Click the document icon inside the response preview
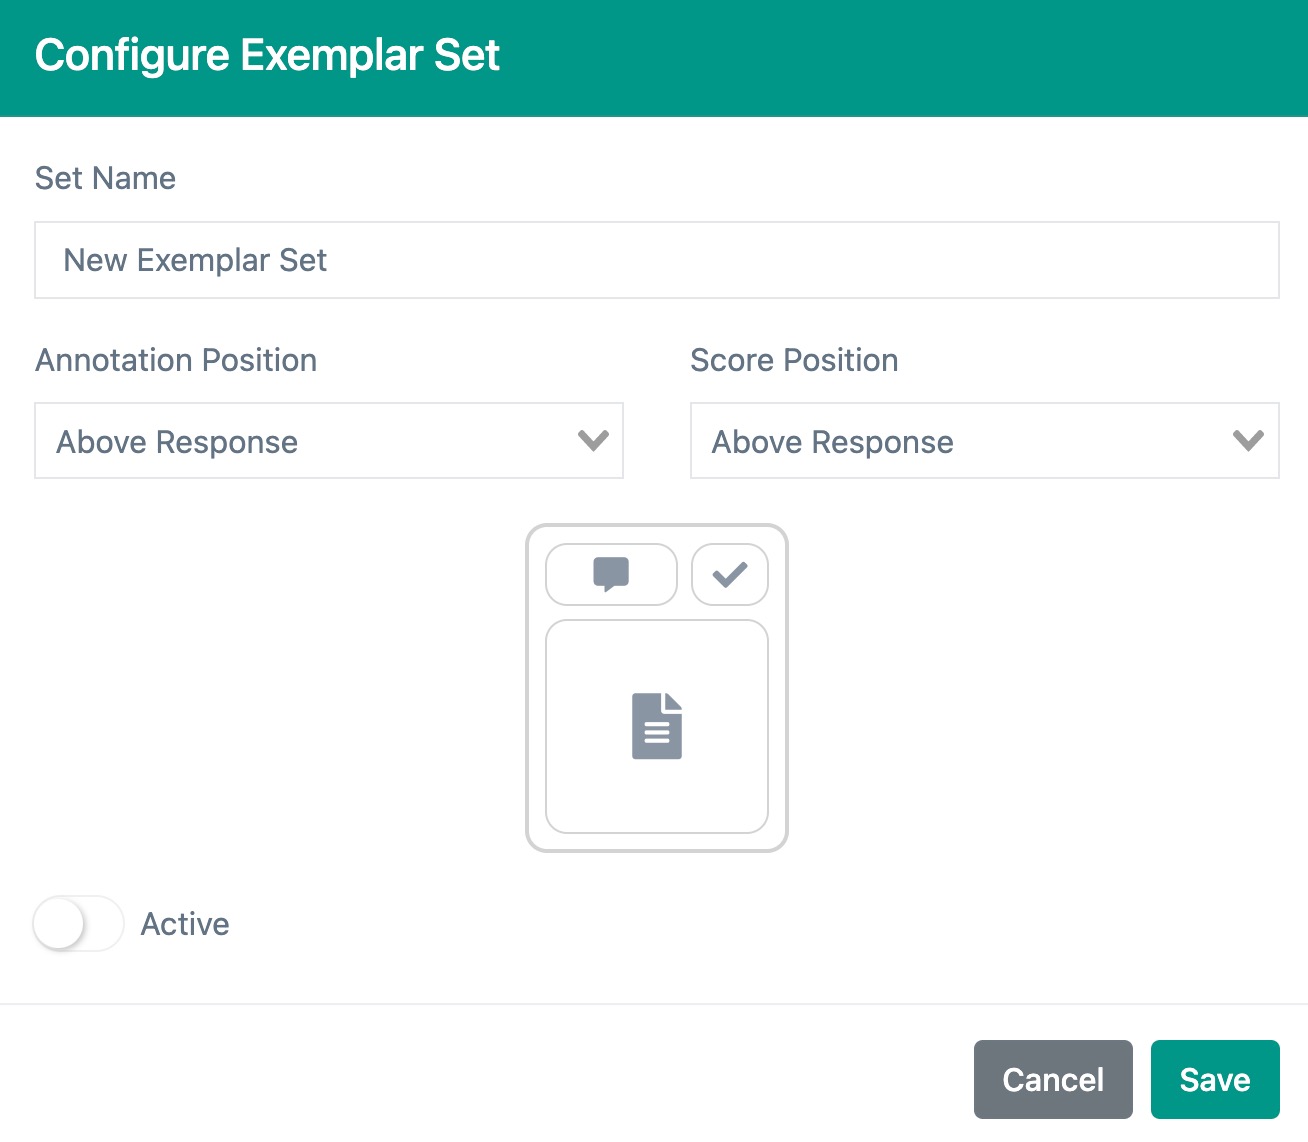 (x=656, y=726)
